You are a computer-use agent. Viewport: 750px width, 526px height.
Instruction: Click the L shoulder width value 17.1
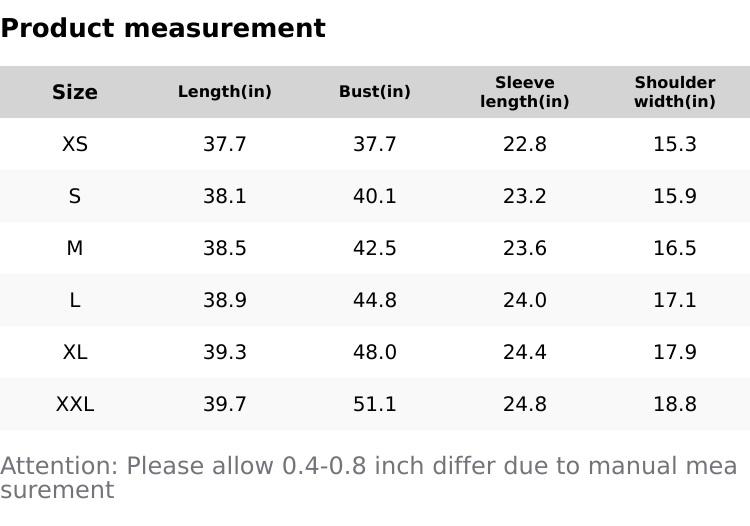(x=675, y=300)
